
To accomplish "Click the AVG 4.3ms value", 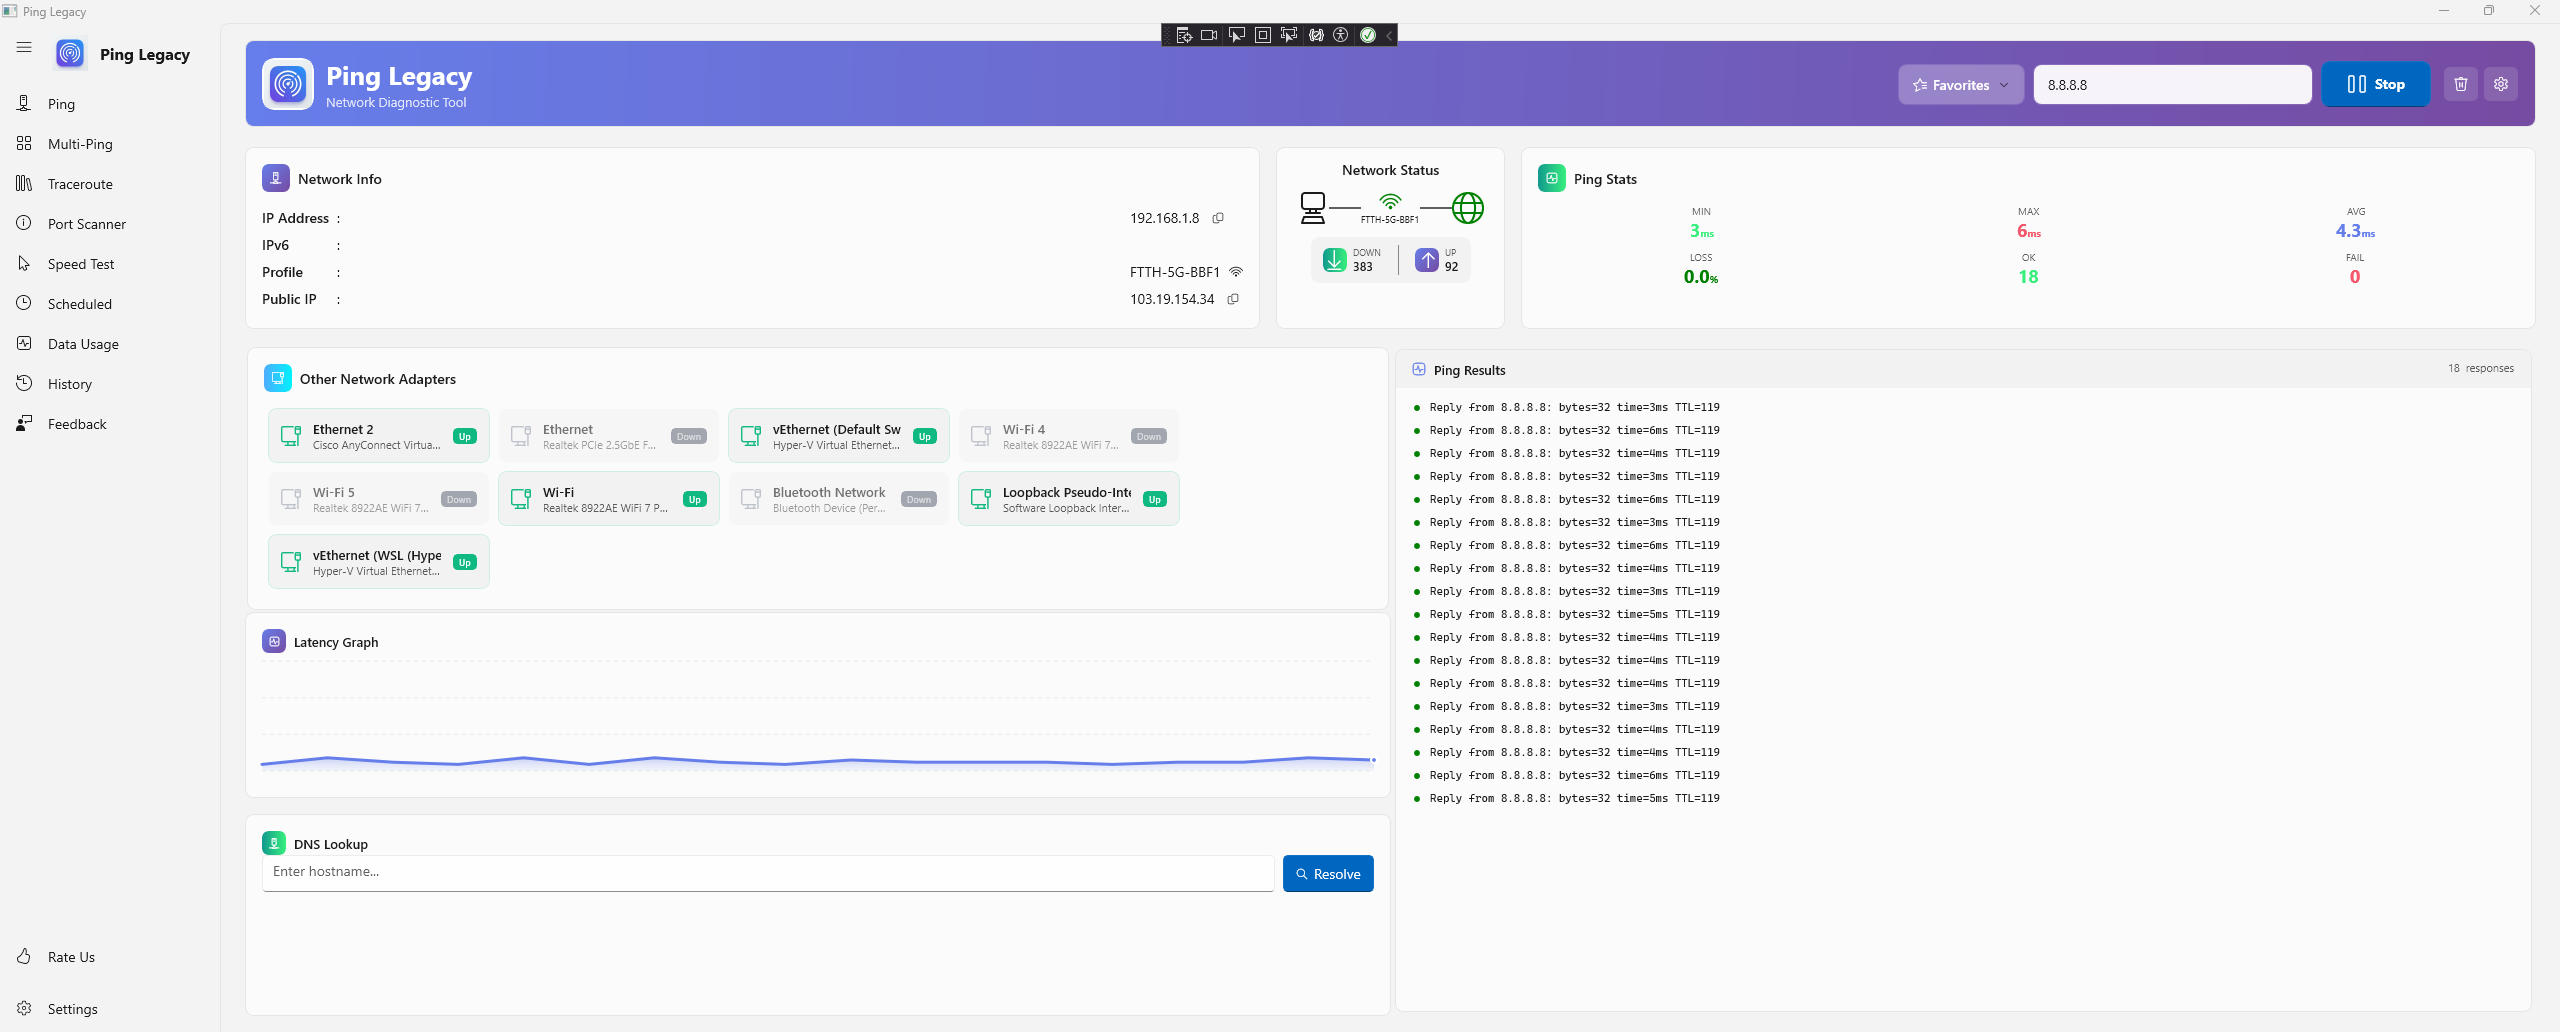I will 2355,231.
